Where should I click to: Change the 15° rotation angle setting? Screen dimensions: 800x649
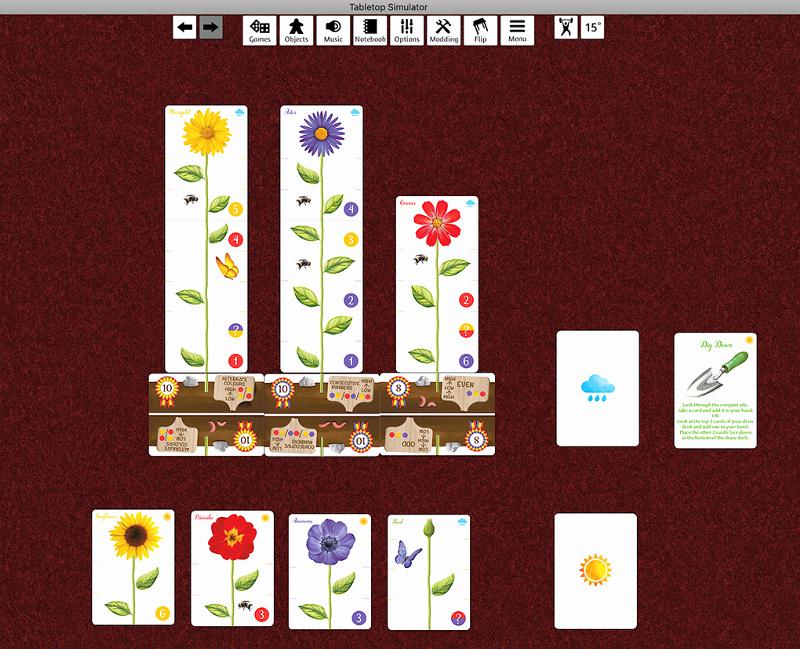click(592, 27)
